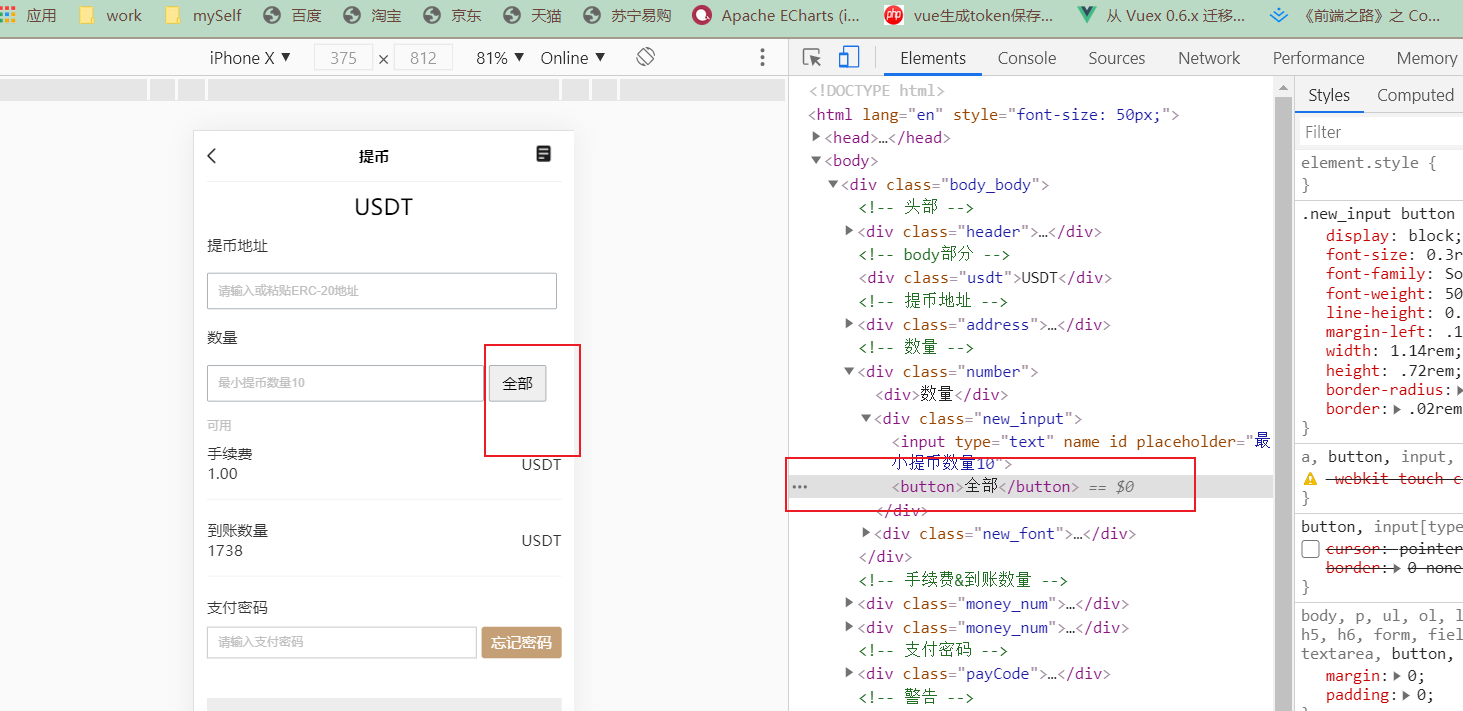Switch to the Performance tab

(1318, 58)
